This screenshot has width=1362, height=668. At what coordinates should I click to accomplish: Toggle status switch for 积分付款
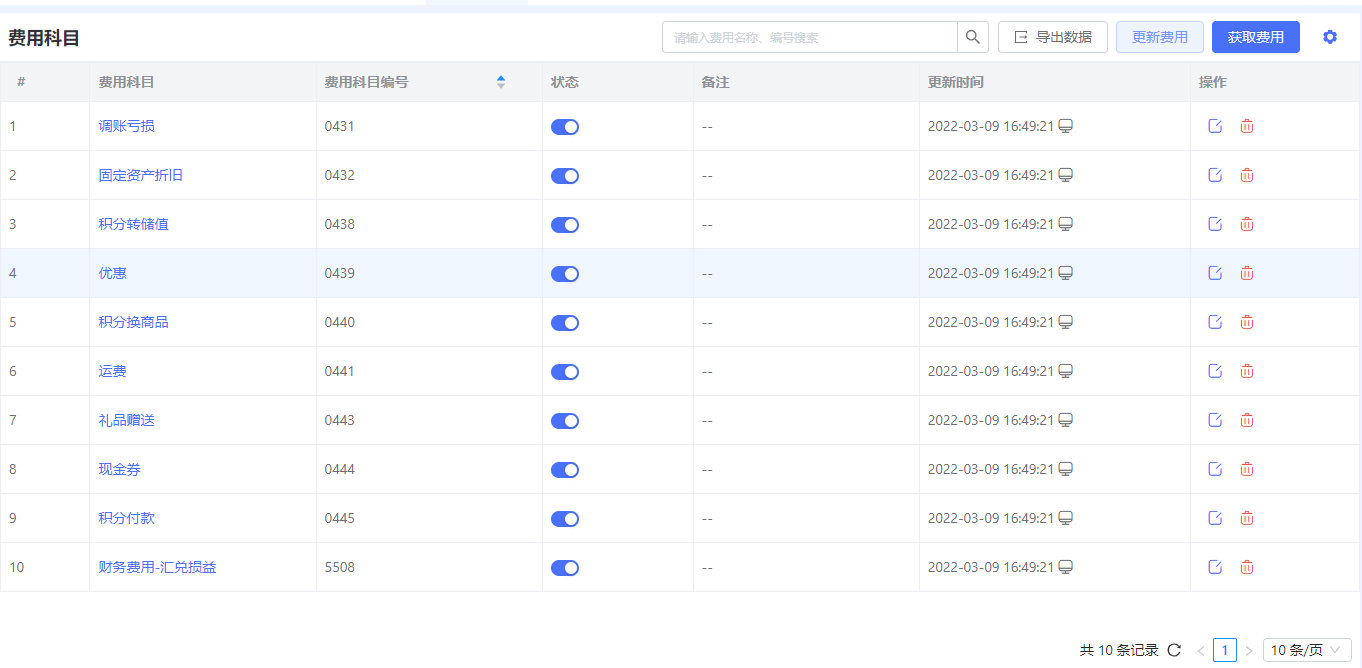(565, 519)
